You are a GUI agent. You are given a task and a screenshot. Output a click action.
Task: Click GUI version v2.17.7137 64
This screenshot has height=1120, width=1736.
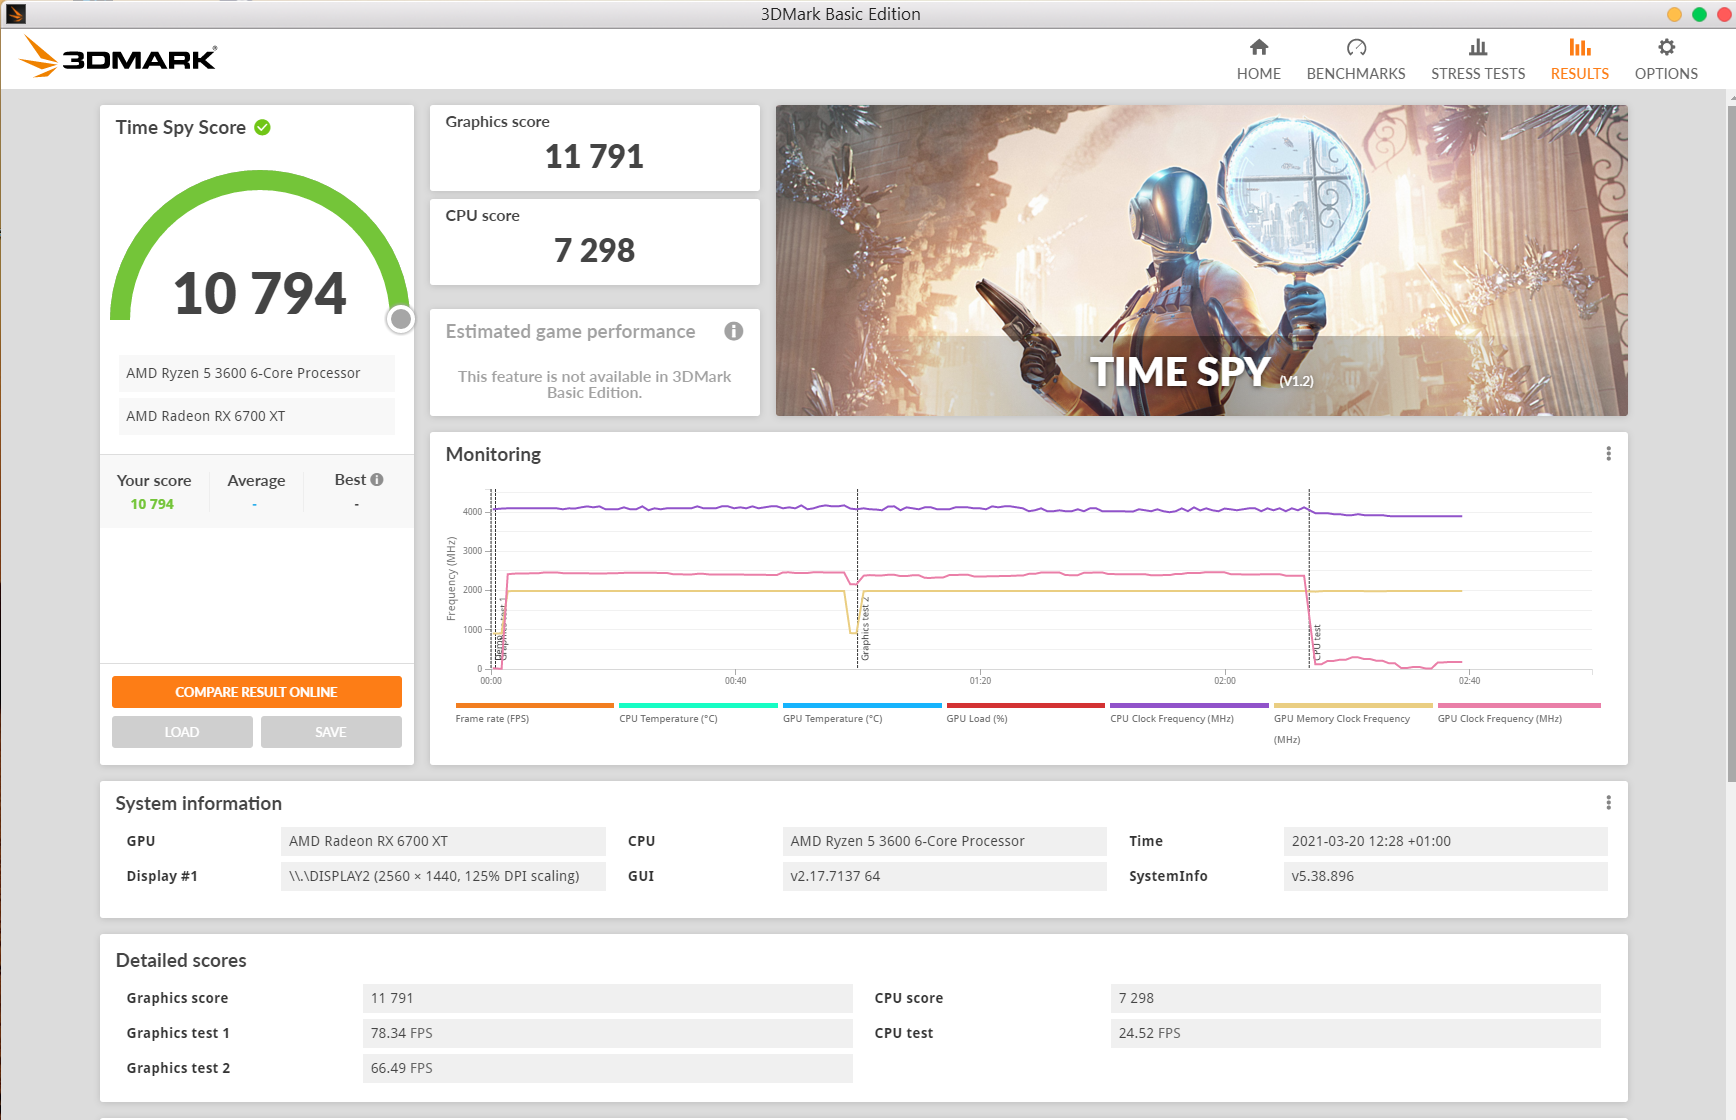click(945, 876)
